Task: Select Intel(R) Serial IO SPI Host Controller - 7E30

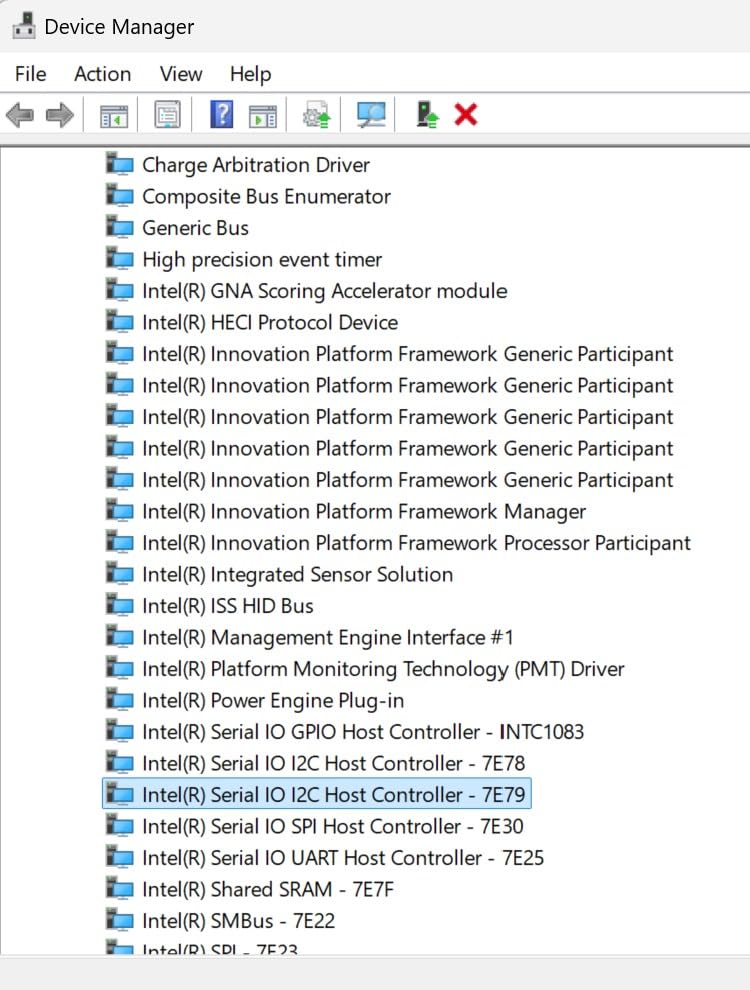Action: tap(333, 826)
